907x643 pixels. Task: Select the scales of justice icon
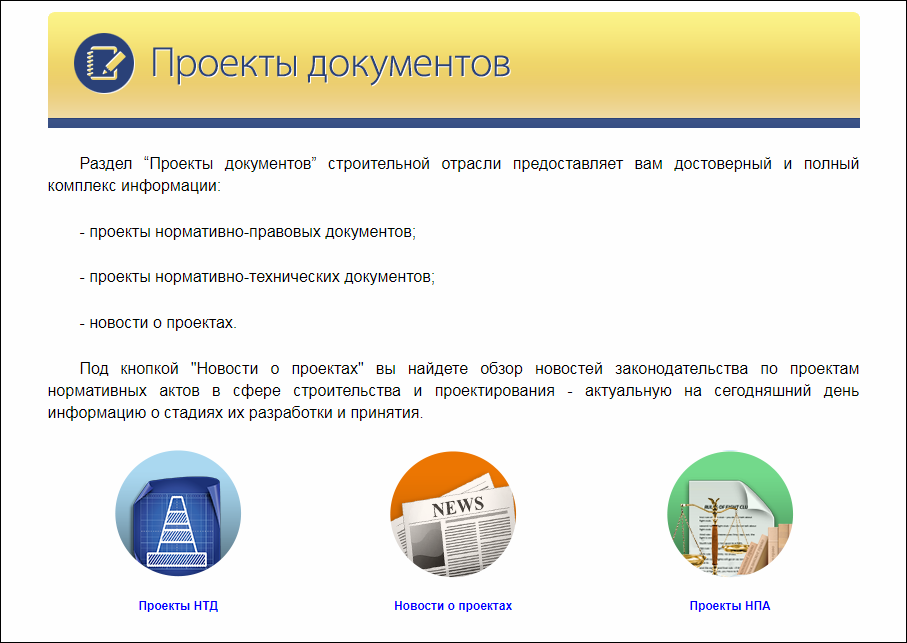(x=729, y=513)
